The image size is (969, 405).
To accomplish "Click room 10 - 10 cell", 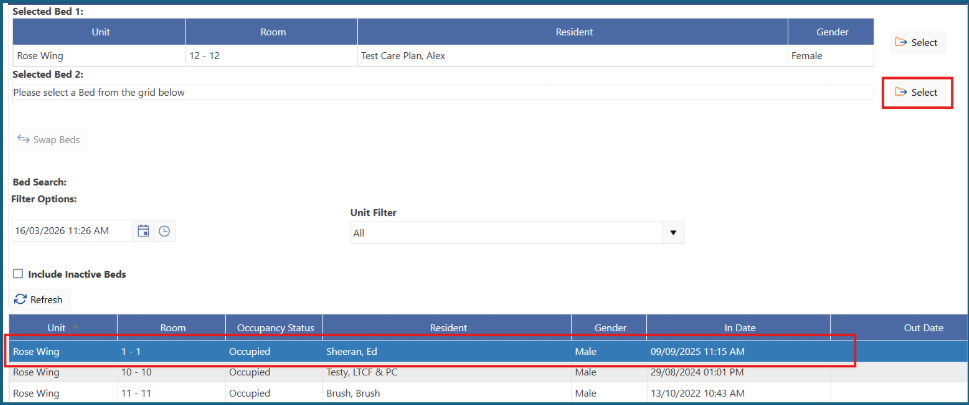I will [x=172, y=373].
